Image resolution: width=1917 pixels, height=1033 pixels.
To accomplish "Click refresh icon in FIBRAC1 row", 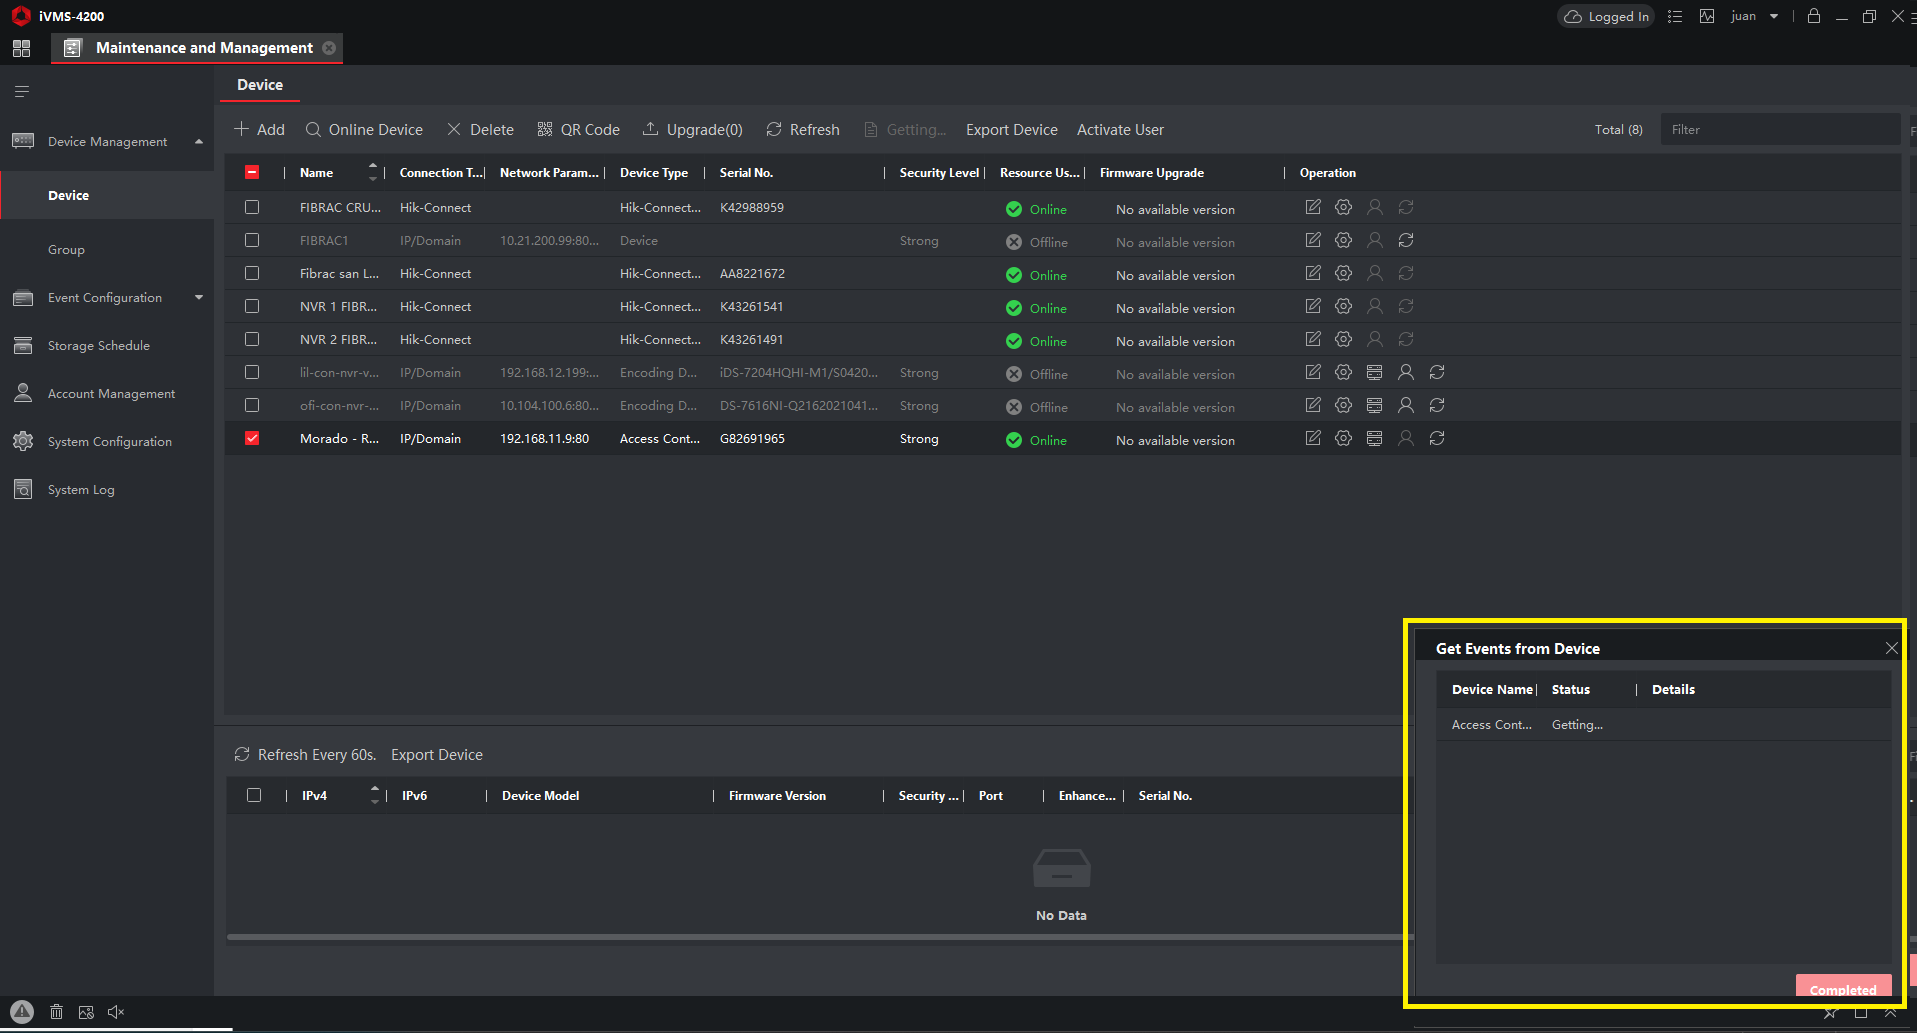I will (x=1406, y=241).
